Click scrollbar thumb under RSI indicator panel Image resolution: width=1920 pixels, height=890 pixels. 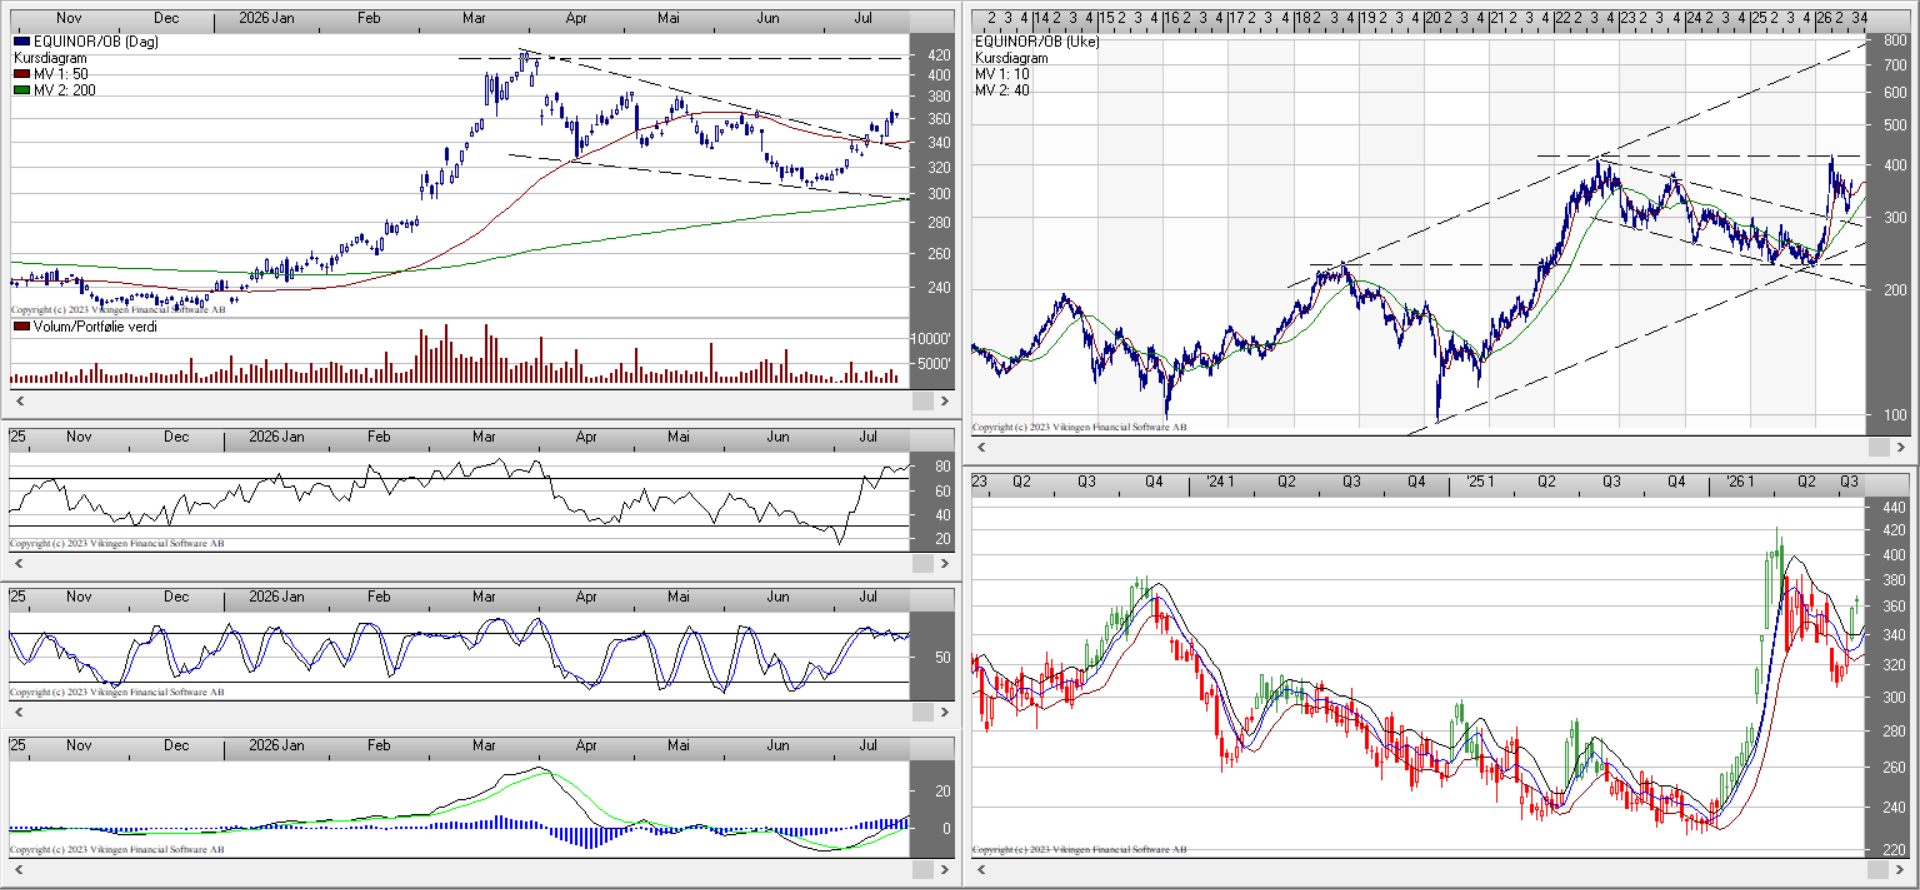(x=923, y=564)
